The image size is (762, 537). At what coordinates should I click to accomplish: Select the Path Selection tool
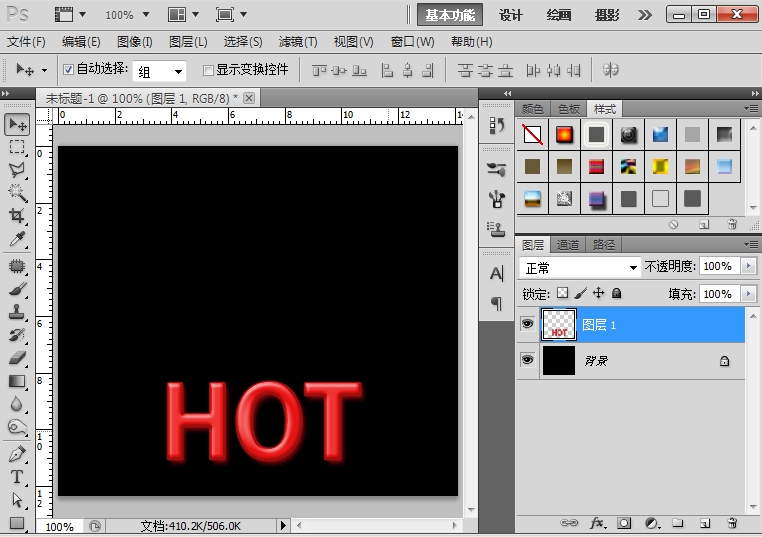tap(17, 500)
